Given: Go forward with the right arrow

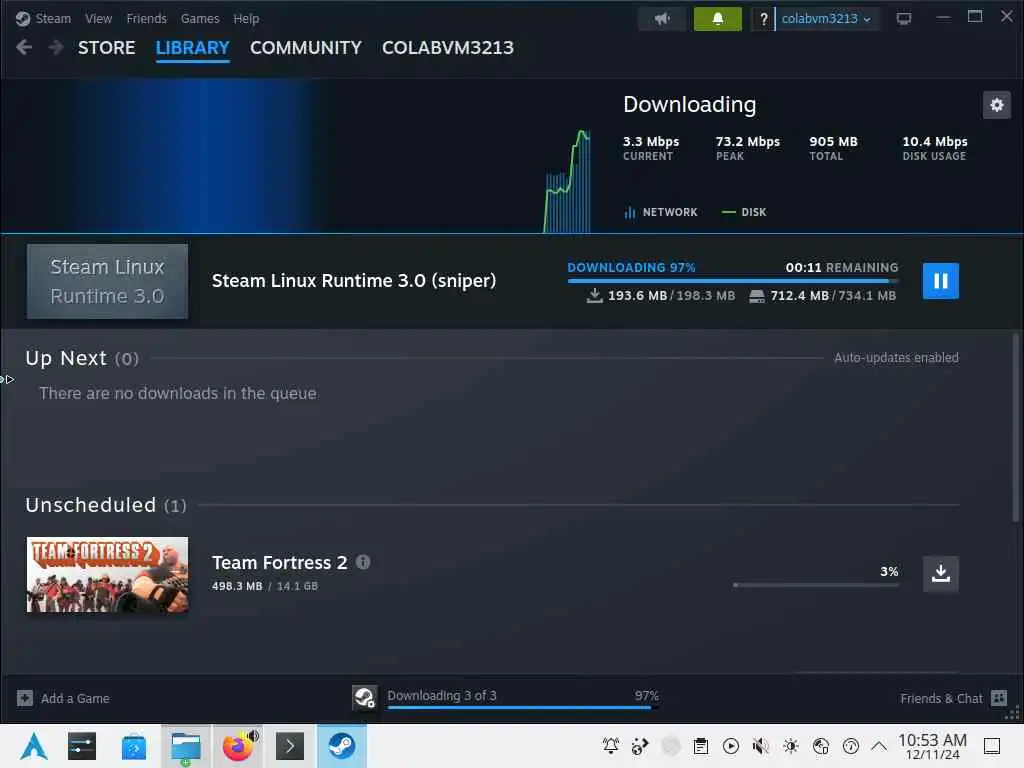Looking at the screenshot, I should 56,47.
